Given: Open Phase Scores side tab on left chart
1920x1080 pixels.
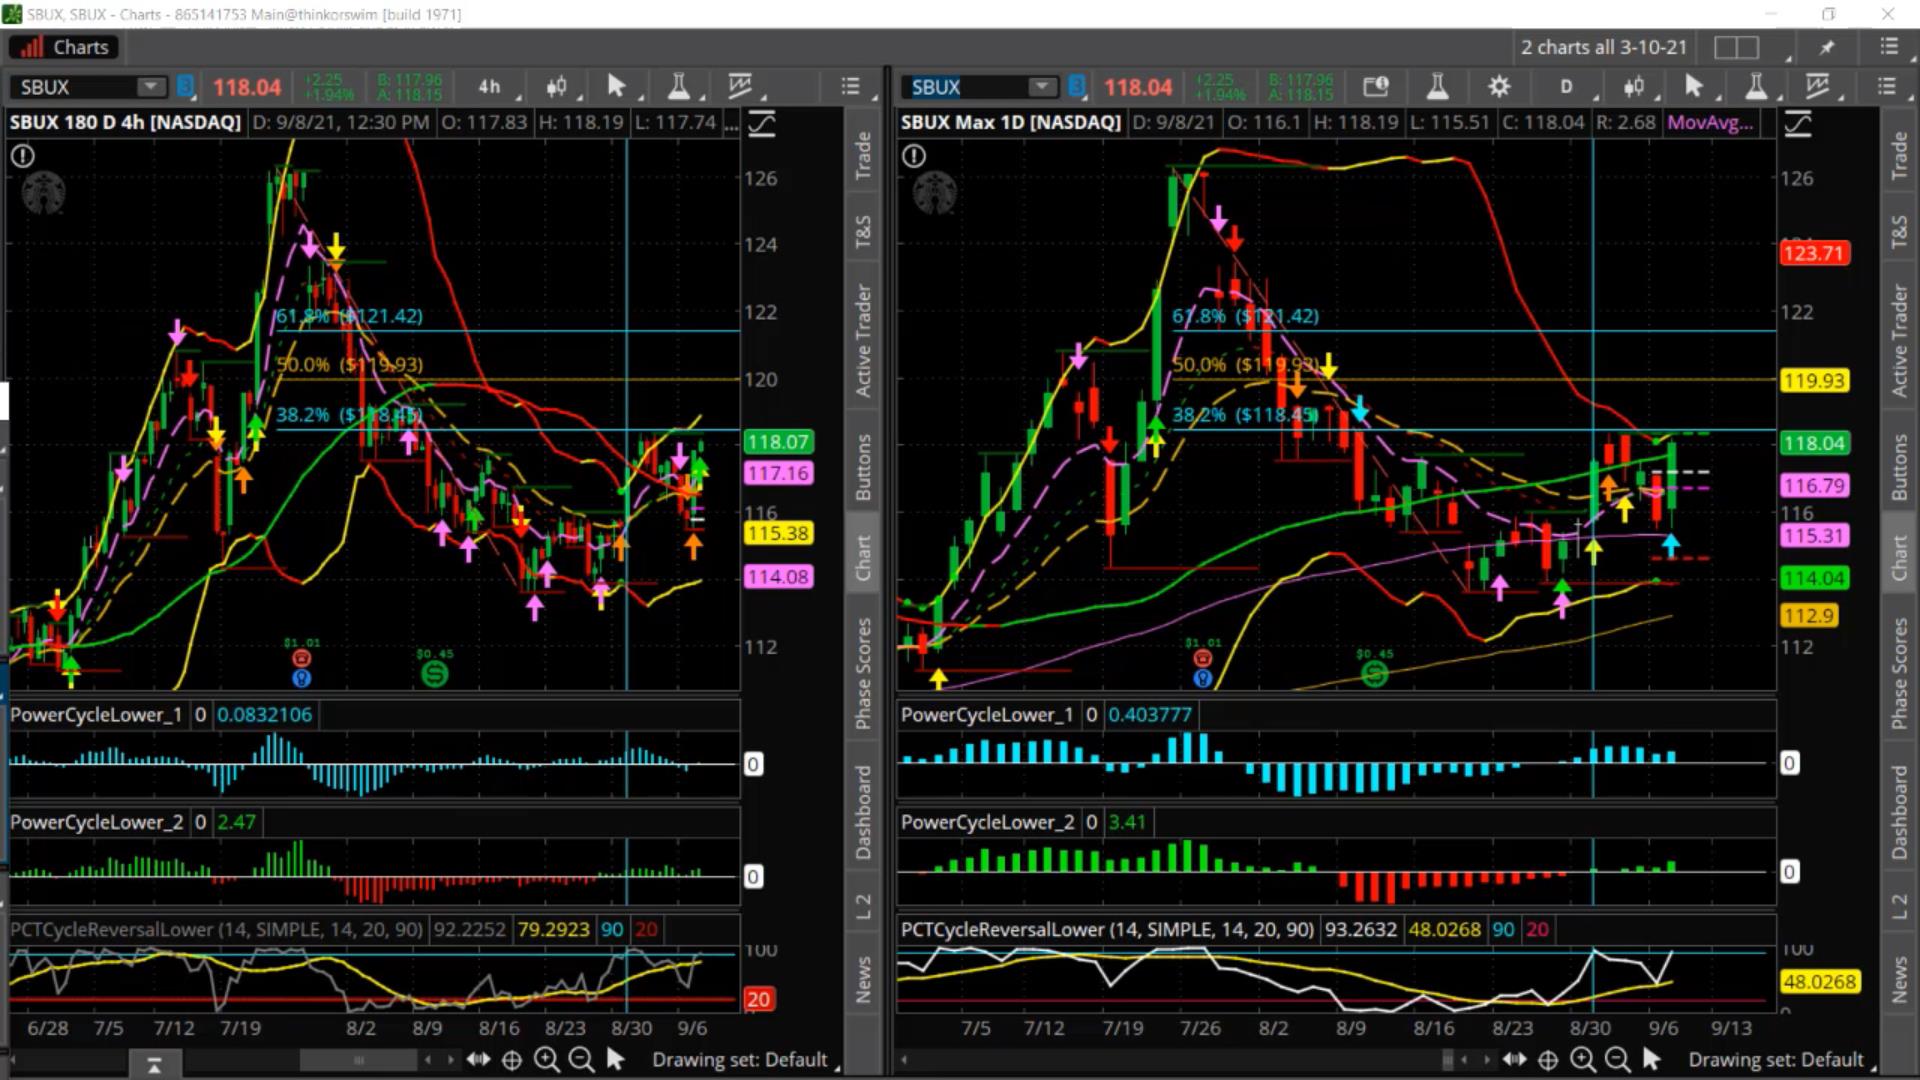Looking at the screenshot, I should [x=863, y=672].
